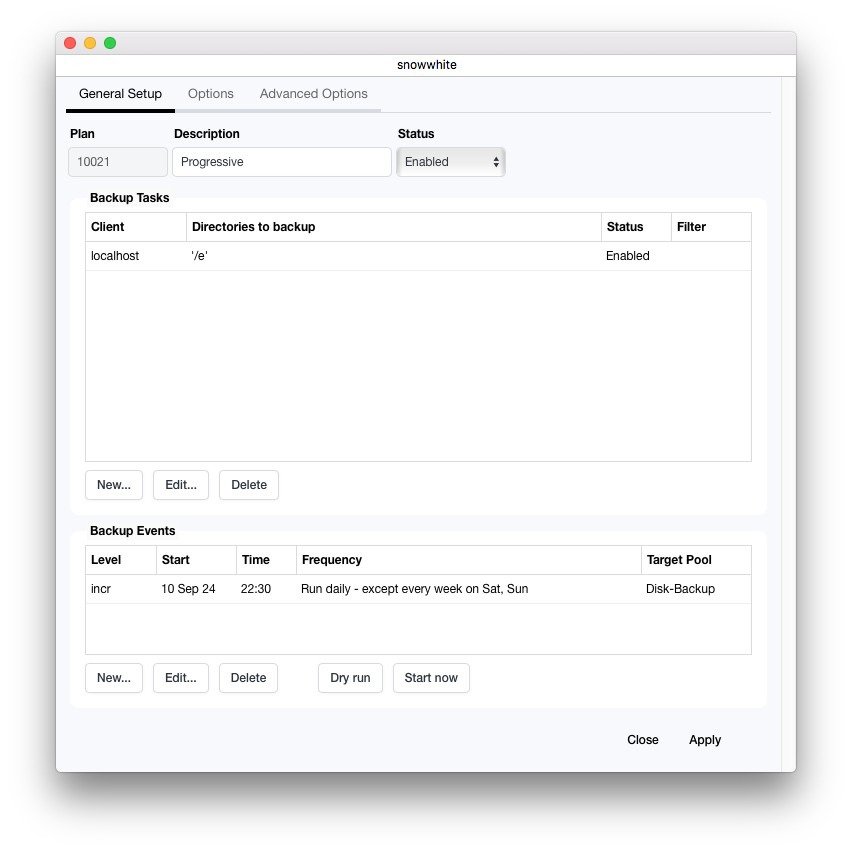852x852 pixels.
Task: Click the Plan field showing 10021
Action: point(118,162)
